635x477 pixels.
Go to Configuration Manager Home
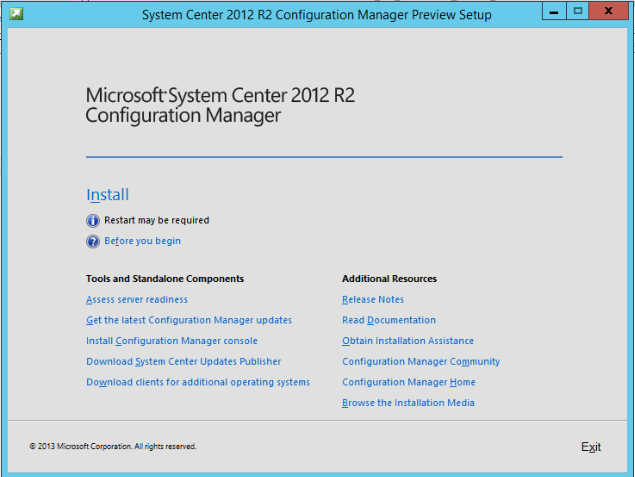409,382
